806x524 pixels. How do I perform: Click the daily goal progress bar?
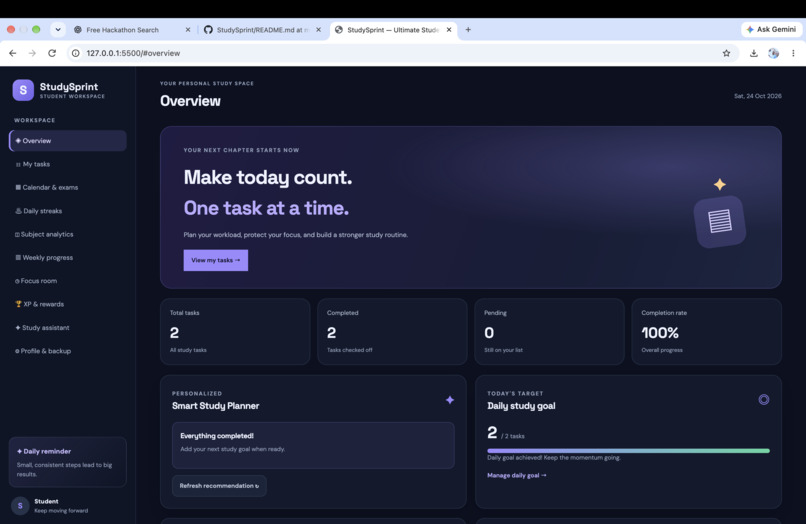[x=628, y=451]
